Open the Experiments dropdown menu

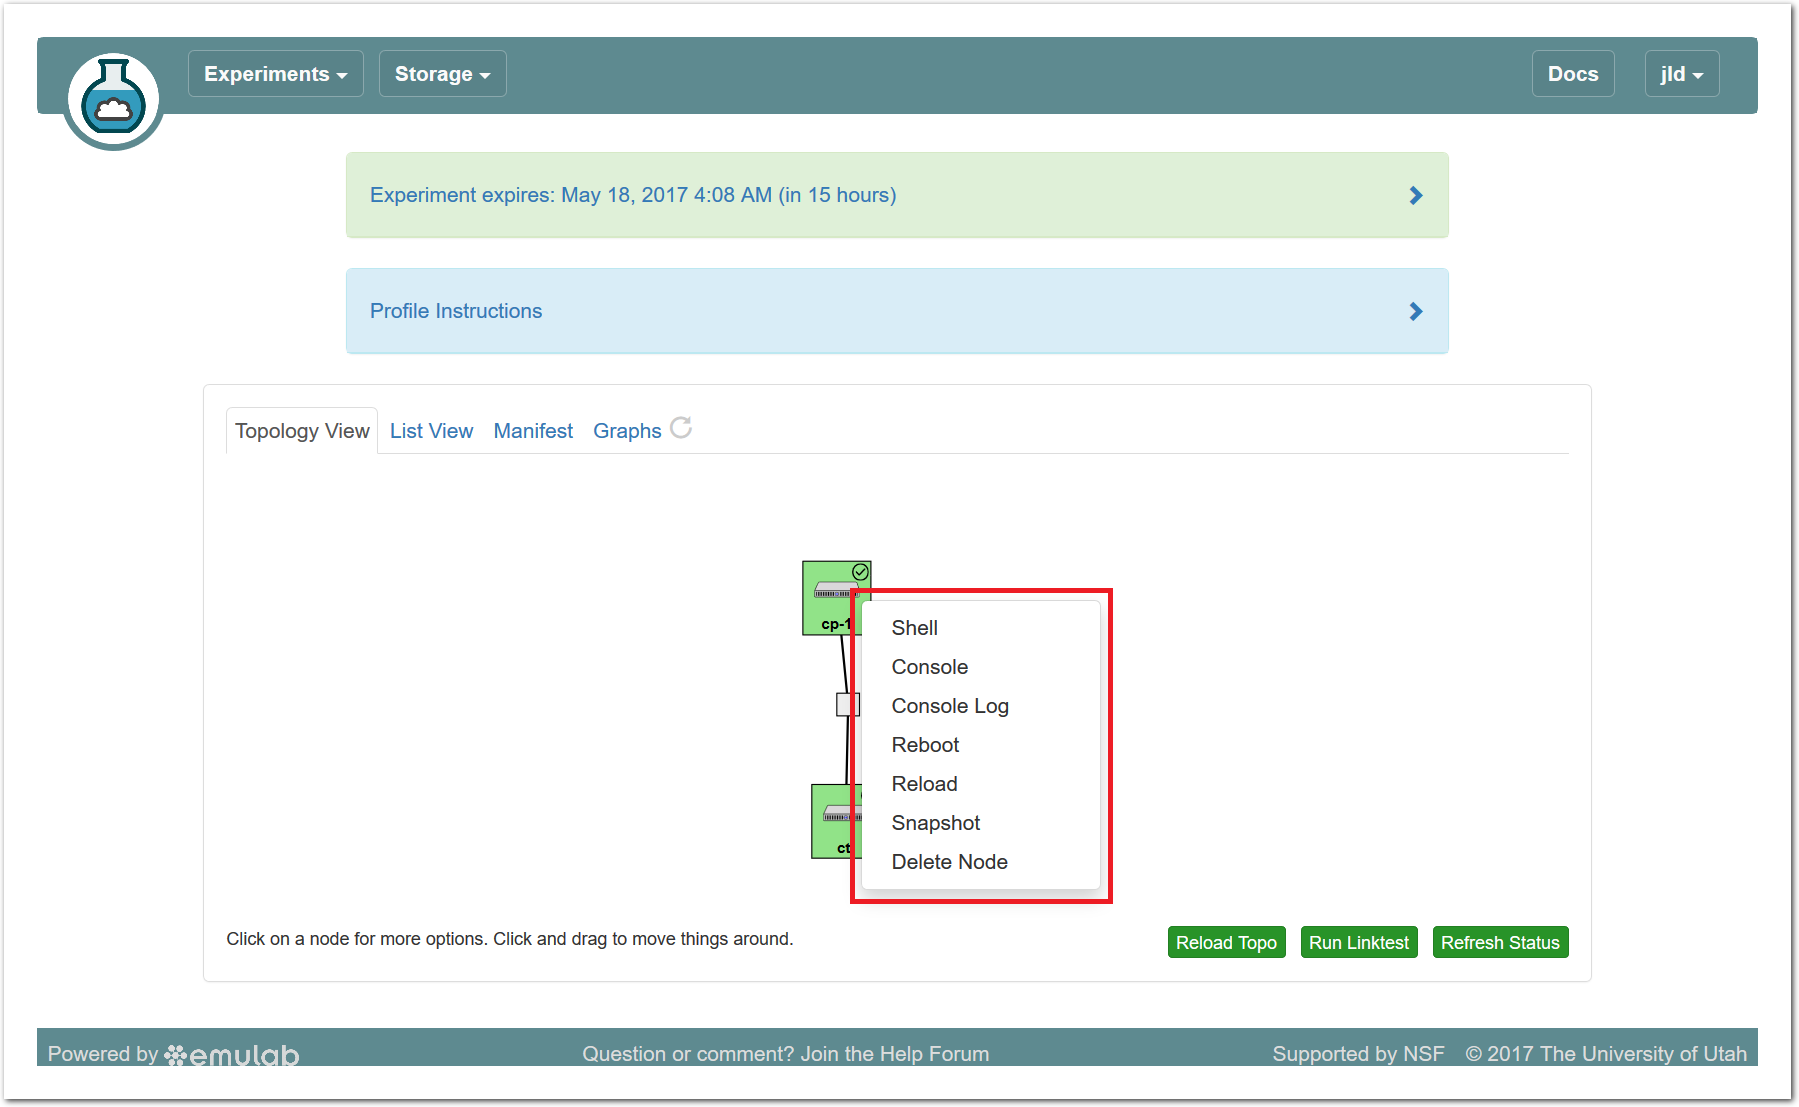click(275, 74)
